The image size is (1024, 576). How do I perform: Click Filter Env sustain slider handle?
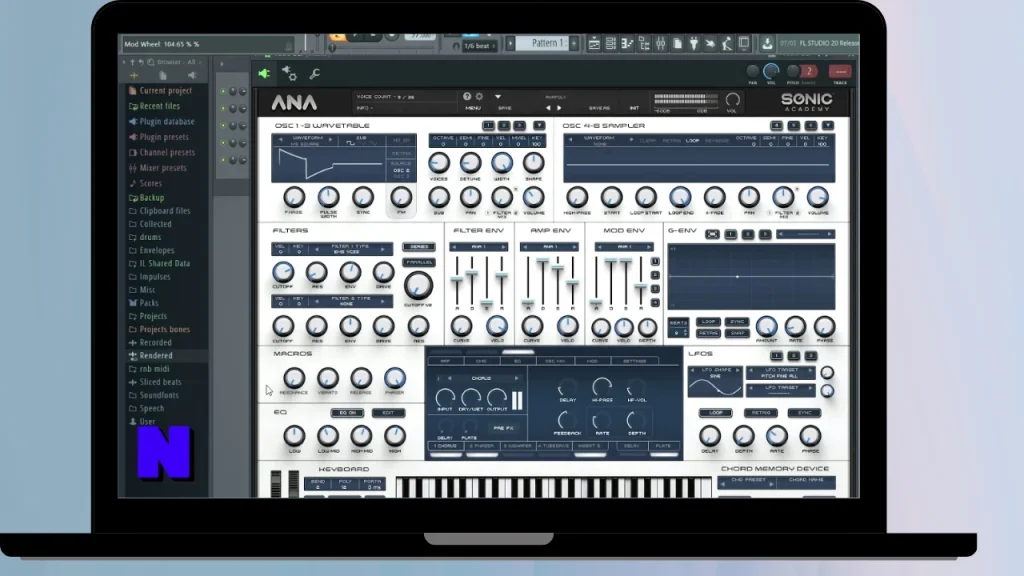(x=487, y=303)
